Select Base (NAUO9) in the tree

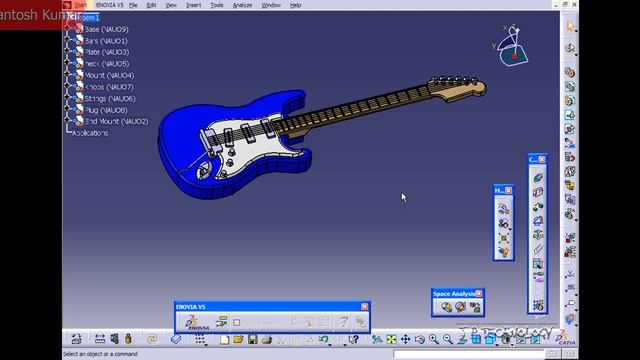tap(106, 29)
